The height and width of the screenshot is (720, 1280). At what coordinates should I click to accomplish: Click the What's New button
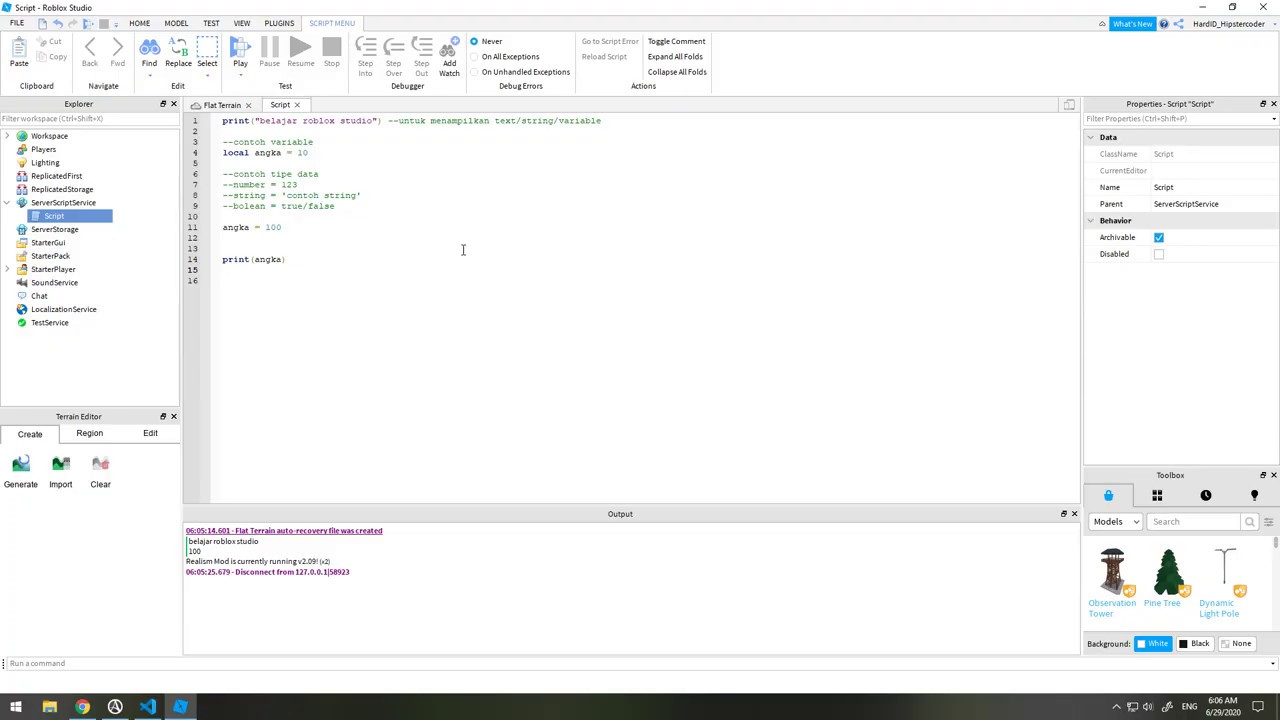tap(1132, 23)
